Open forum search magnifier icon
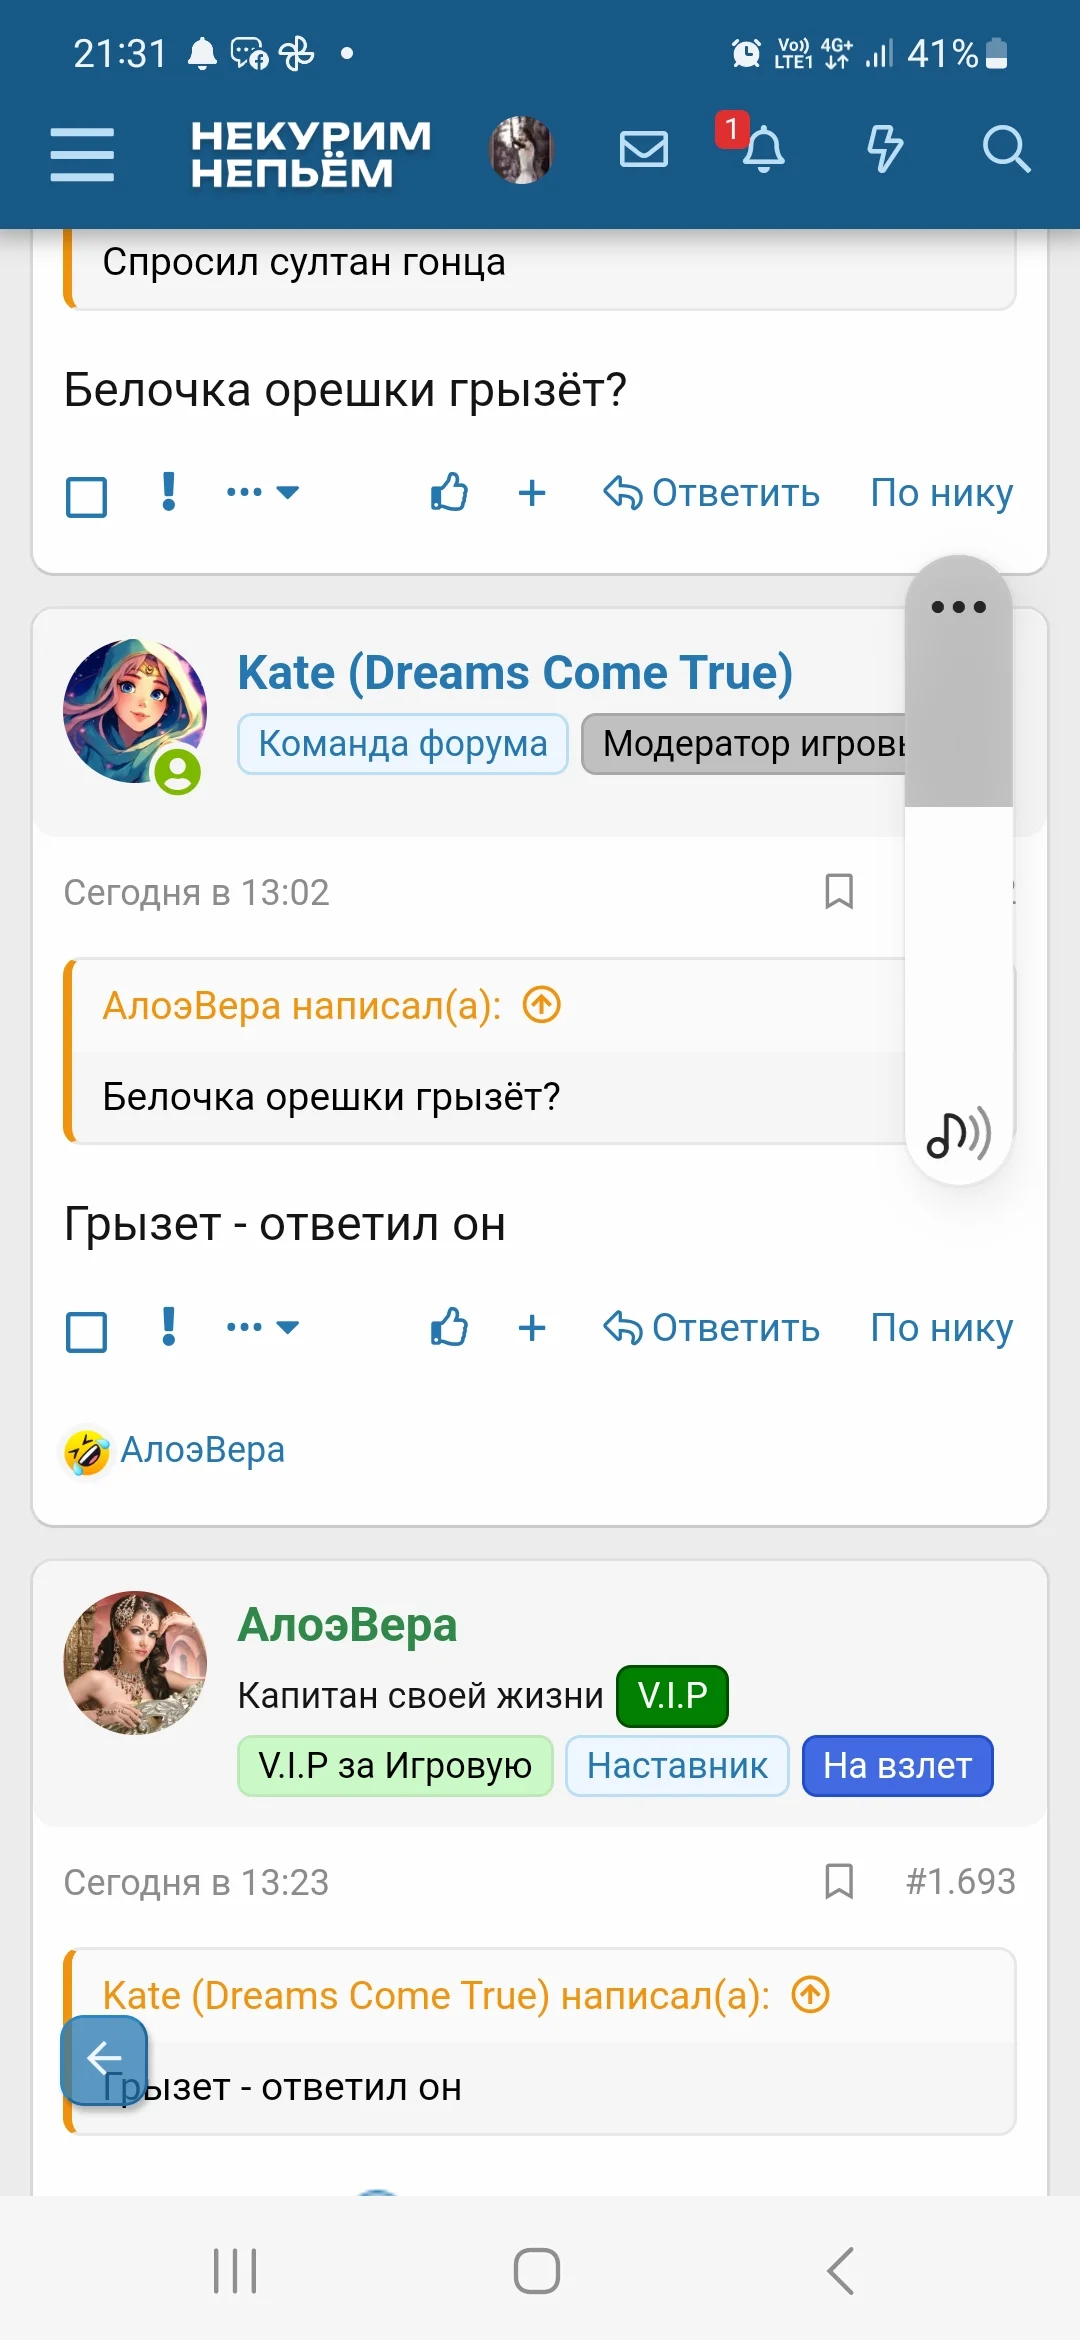This screenshot has height=2340, width=1080. pyautogui.click(x=1005, y=150)
